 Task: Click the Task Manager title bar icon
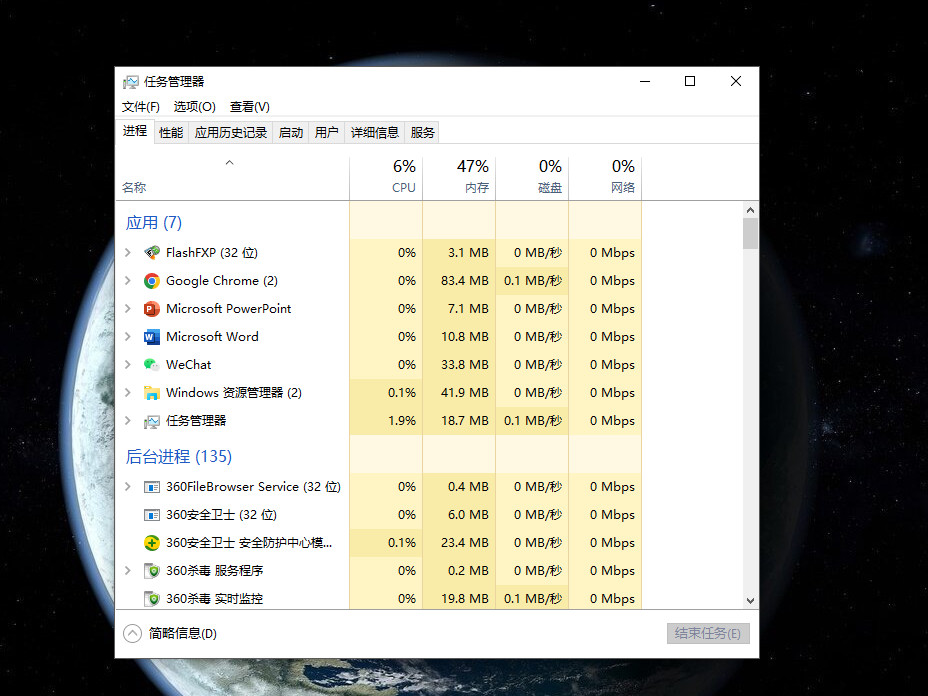point(130,82)
